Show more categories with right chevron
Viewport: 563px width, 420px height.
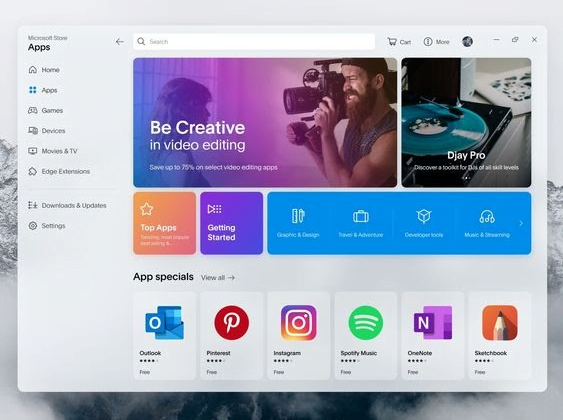(x=521, y=223)
